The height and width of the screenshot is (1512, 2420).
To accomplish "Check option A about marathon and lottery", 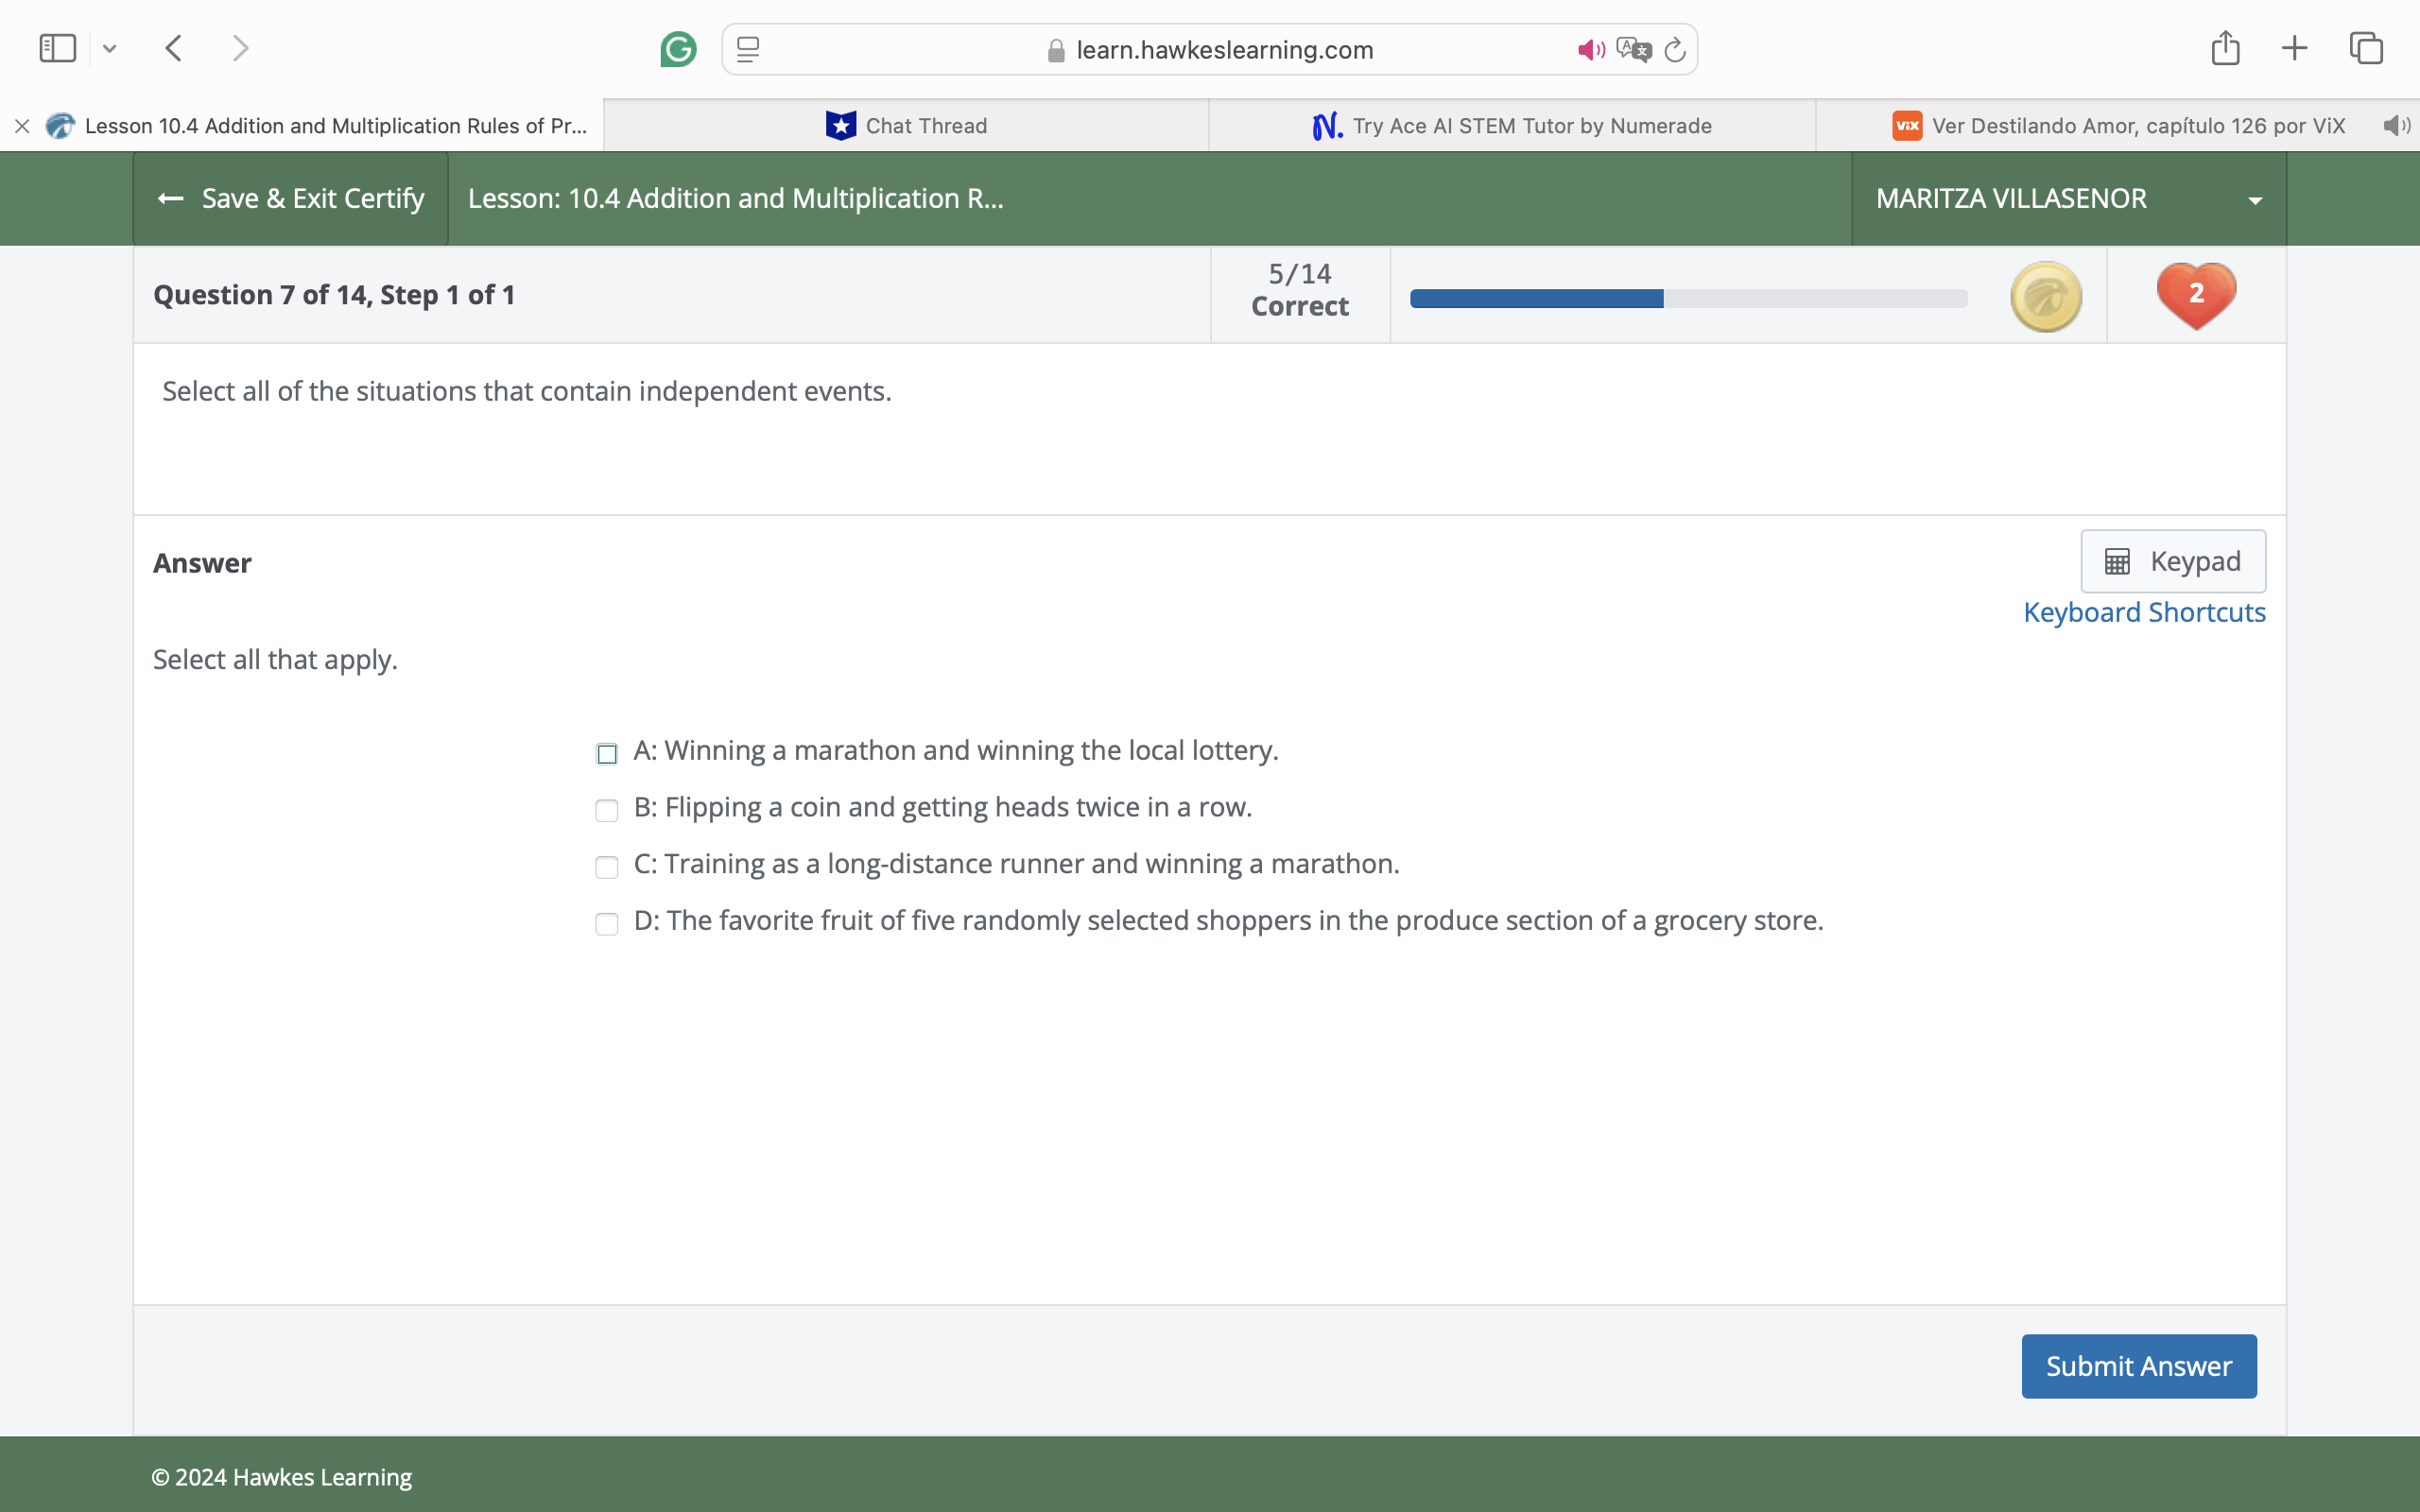I will tap(606, 753).
